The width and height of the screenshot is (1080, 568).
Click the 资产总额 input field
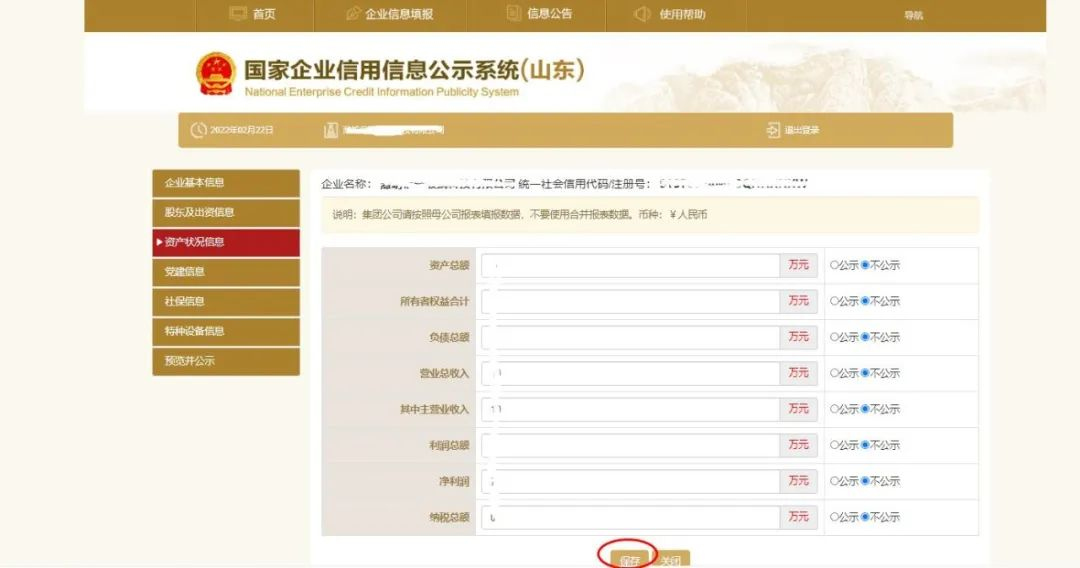click(630, 265)
